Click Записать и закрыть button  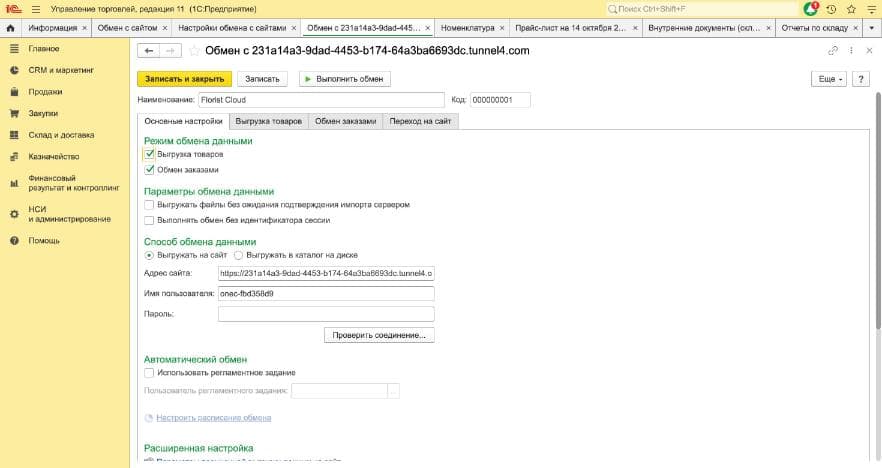pyautogui.click(x=184, y=79)
